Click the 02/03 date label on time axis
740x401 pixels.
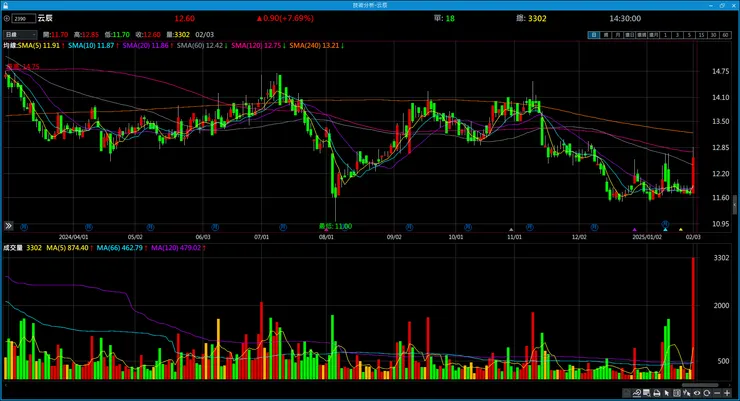(x=693, y=237)
